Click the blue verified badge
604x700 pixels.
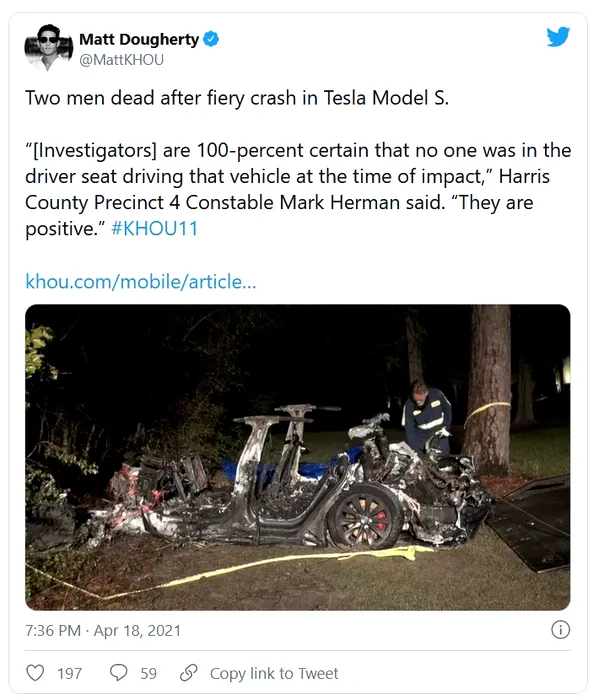[212, 40]
